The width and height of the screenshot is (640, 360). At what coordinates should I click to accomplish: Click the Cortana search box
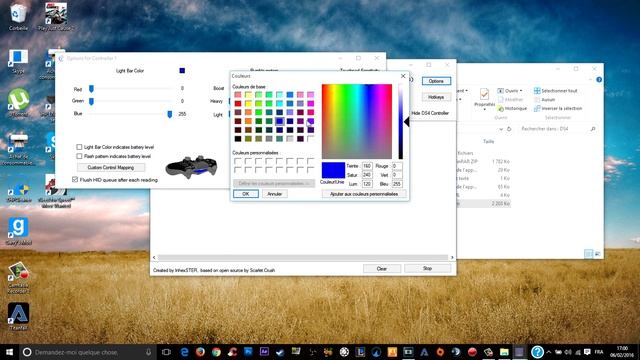coord(88,352)
